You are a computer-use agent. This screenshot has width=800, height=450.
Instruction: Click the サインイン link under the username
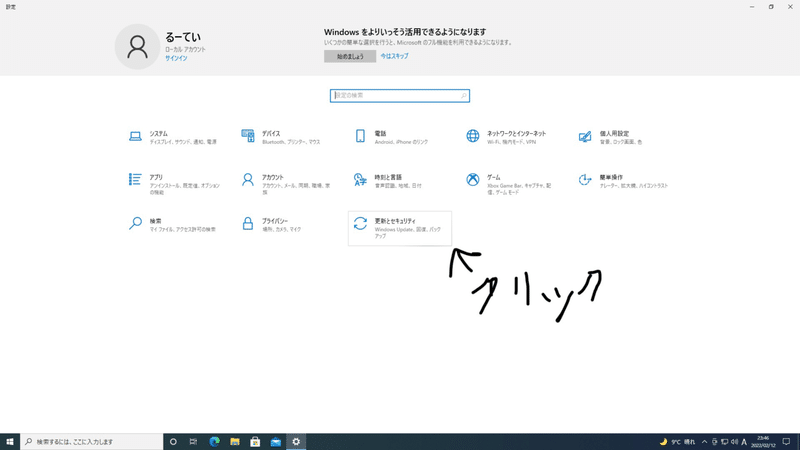pos(176,58)
